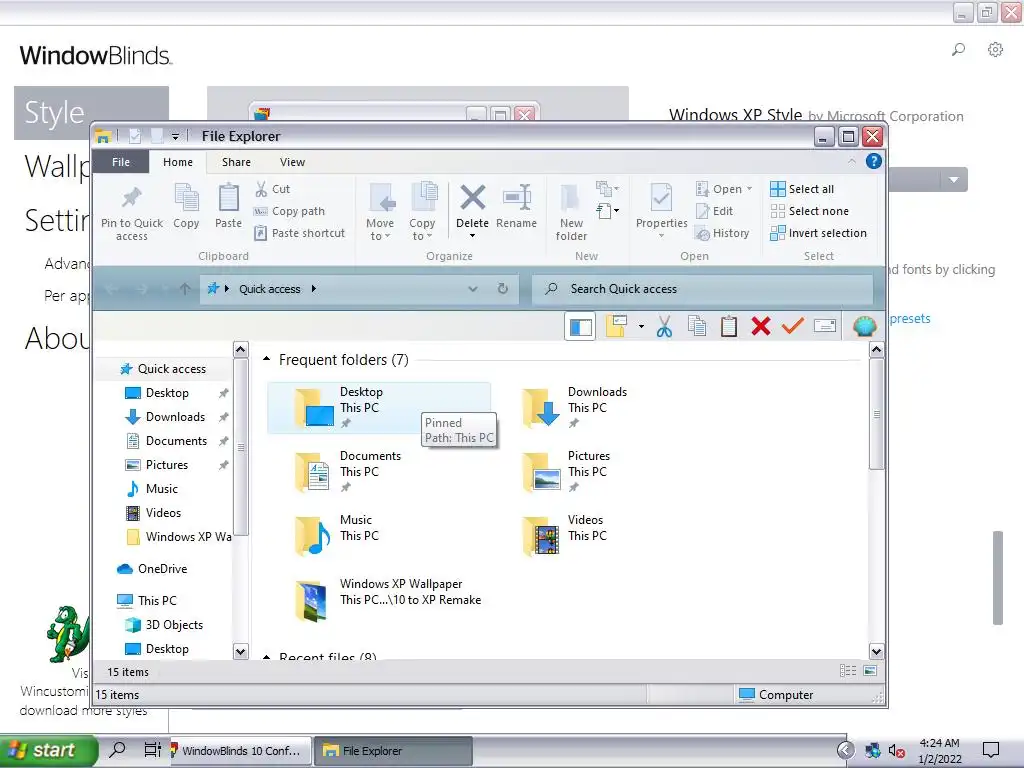Open File Explorer help
This screenshot has width=1024, height=768.
coord(874,161)
